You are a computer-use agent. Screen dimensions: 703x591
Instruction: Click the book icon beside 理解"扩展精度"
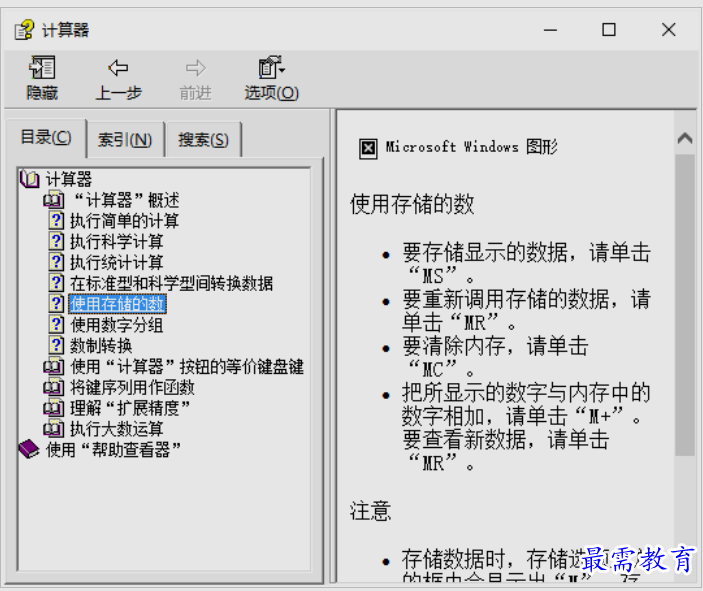click(54, 408)
